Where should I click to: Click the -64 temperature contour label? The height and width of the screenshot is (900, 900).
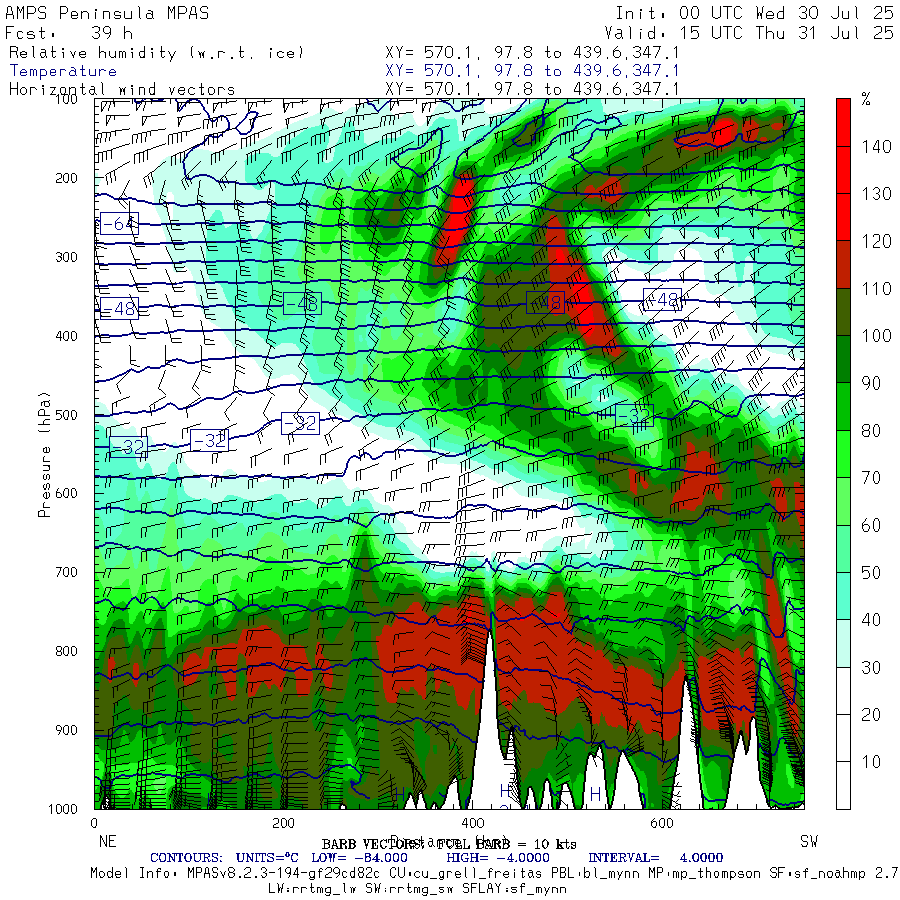tap(119, 223)
